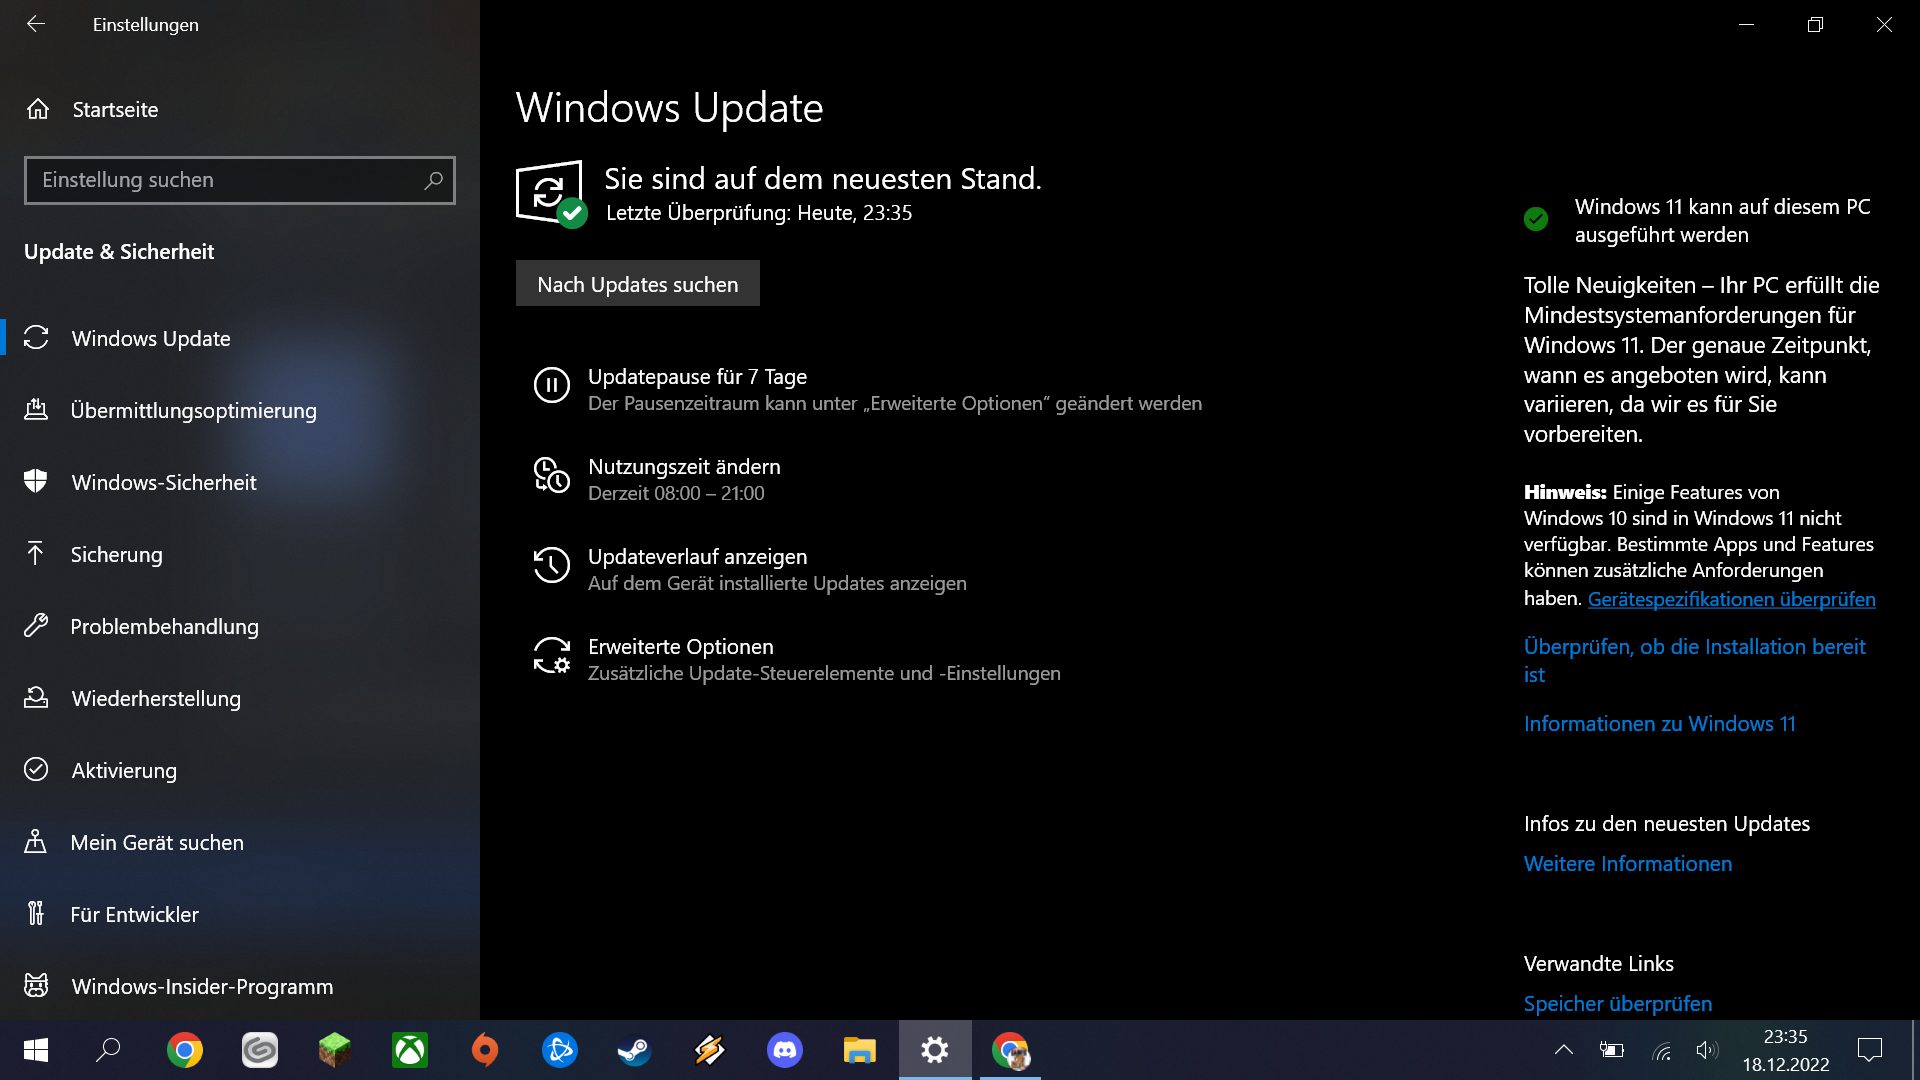Show hidden tray icons chevron
This screenshot has height=1080, width=1920.
(x=1564, y=1050)
